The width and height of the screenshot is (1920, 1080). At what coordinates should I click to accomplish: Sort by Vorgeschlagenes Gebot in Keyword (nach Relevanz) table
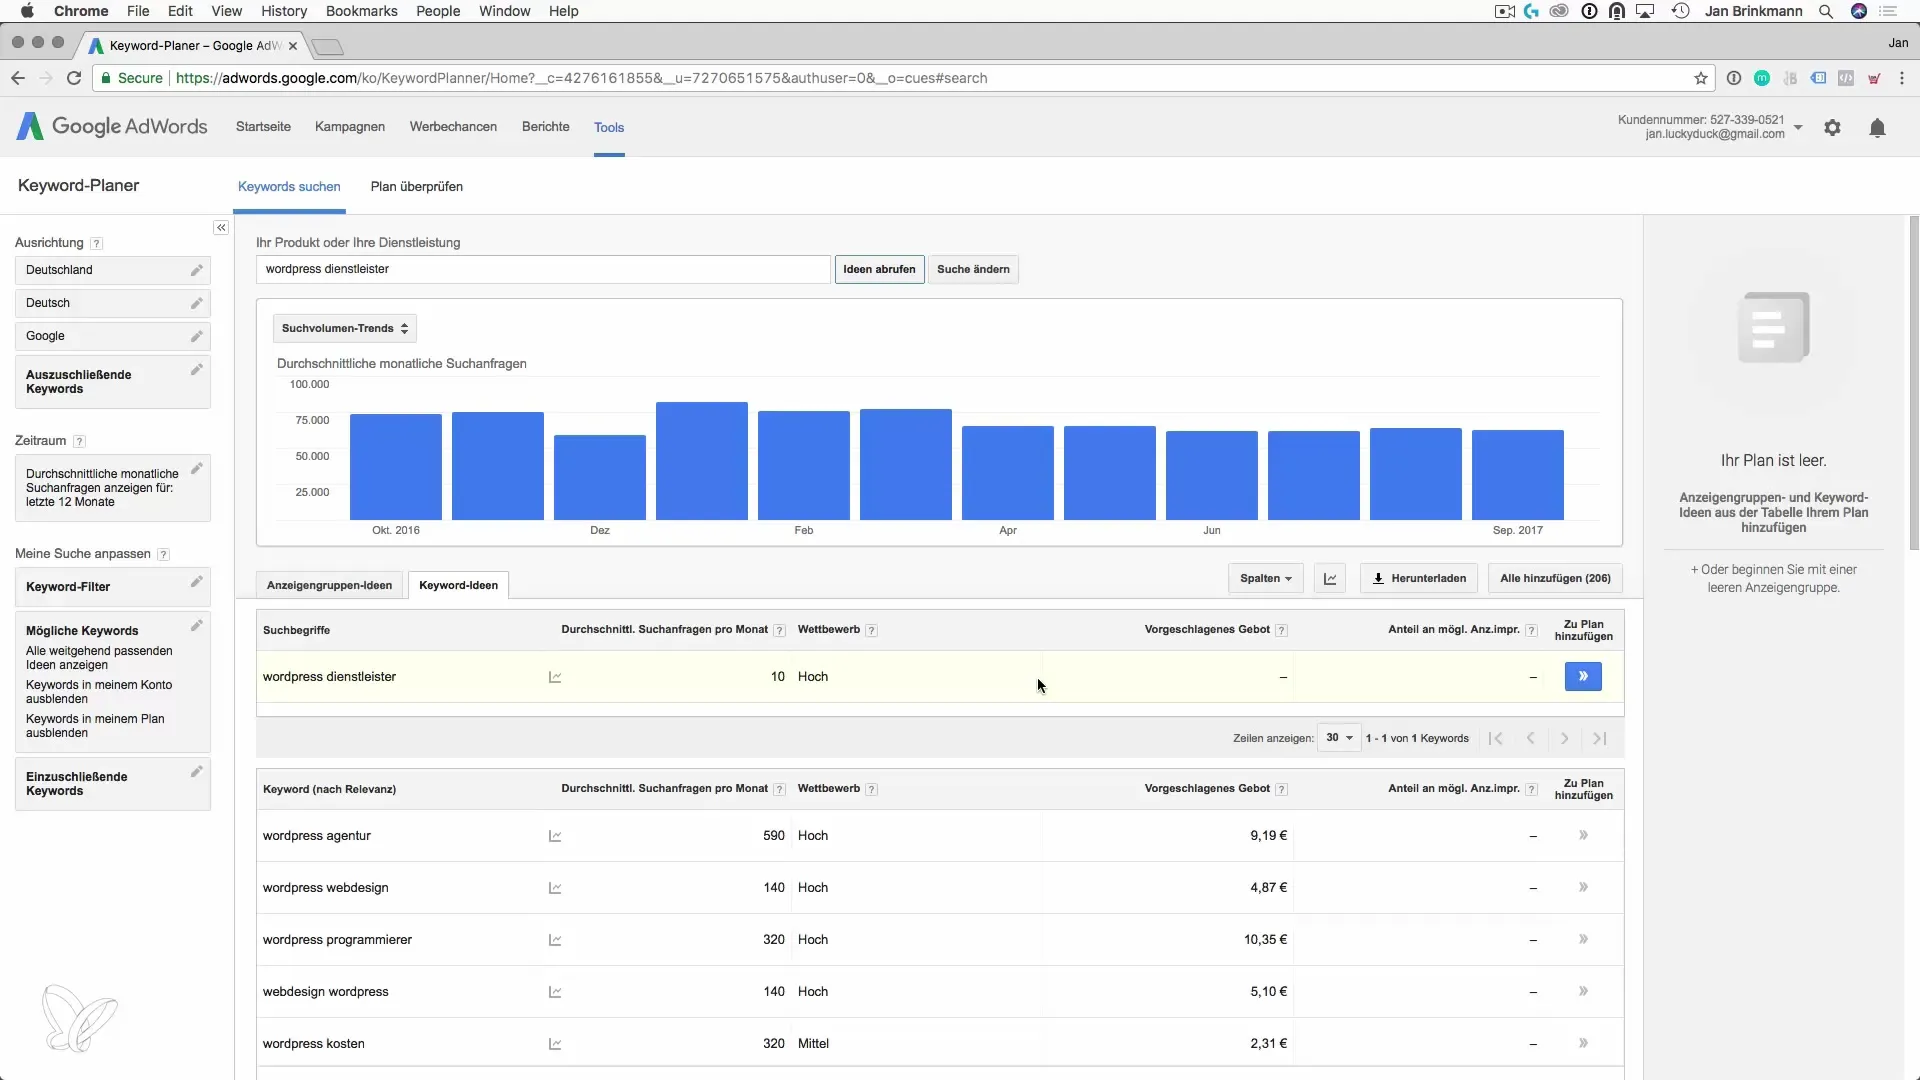tap(1207, 789)
